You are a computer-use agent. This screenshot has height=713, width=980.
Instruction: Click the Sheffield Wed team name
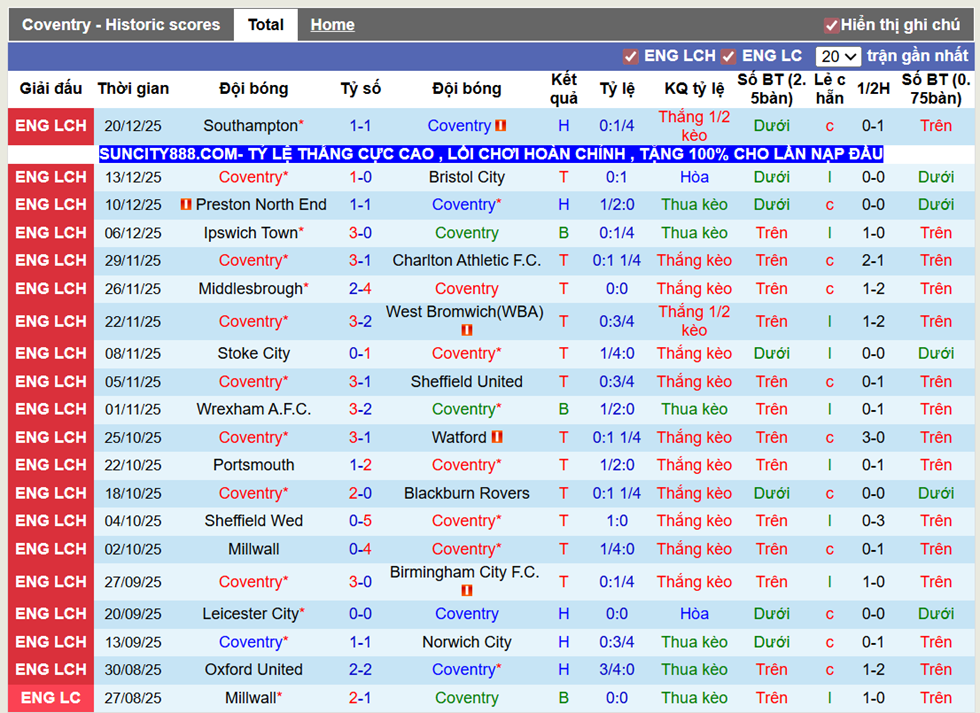[x=253, y=521]
